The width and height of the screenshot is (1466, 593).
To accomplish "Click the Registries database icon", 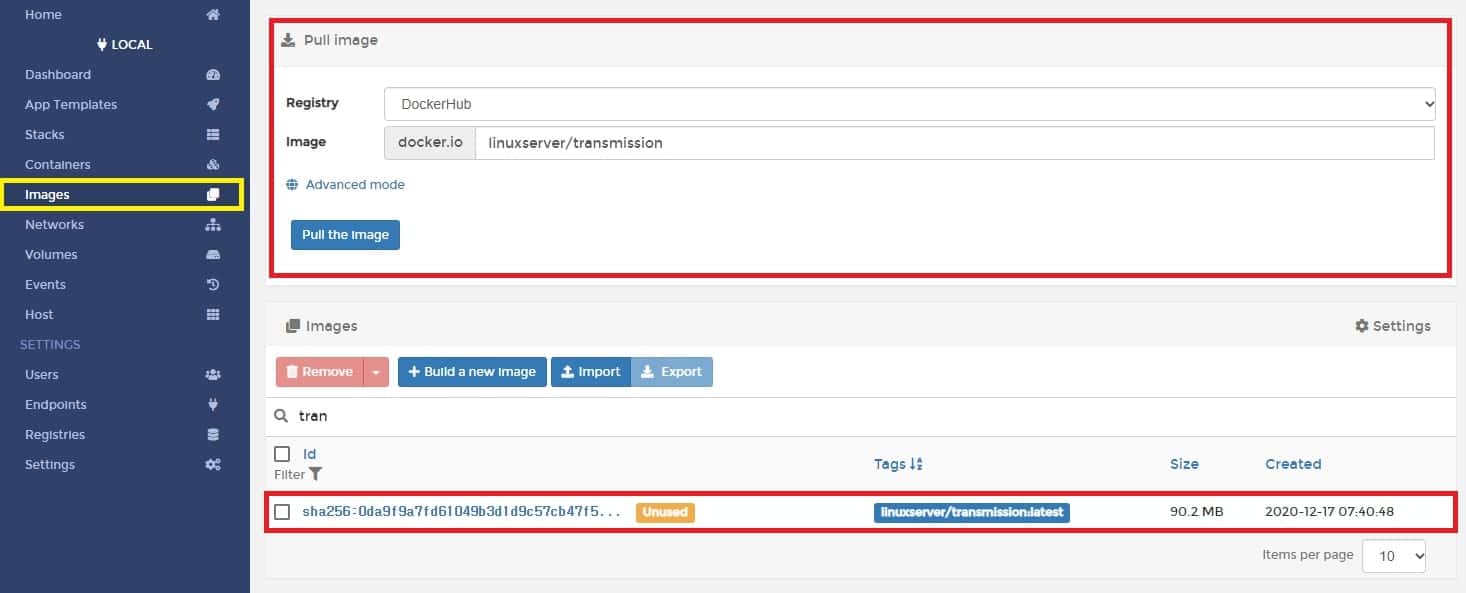I will pos(212,435).
